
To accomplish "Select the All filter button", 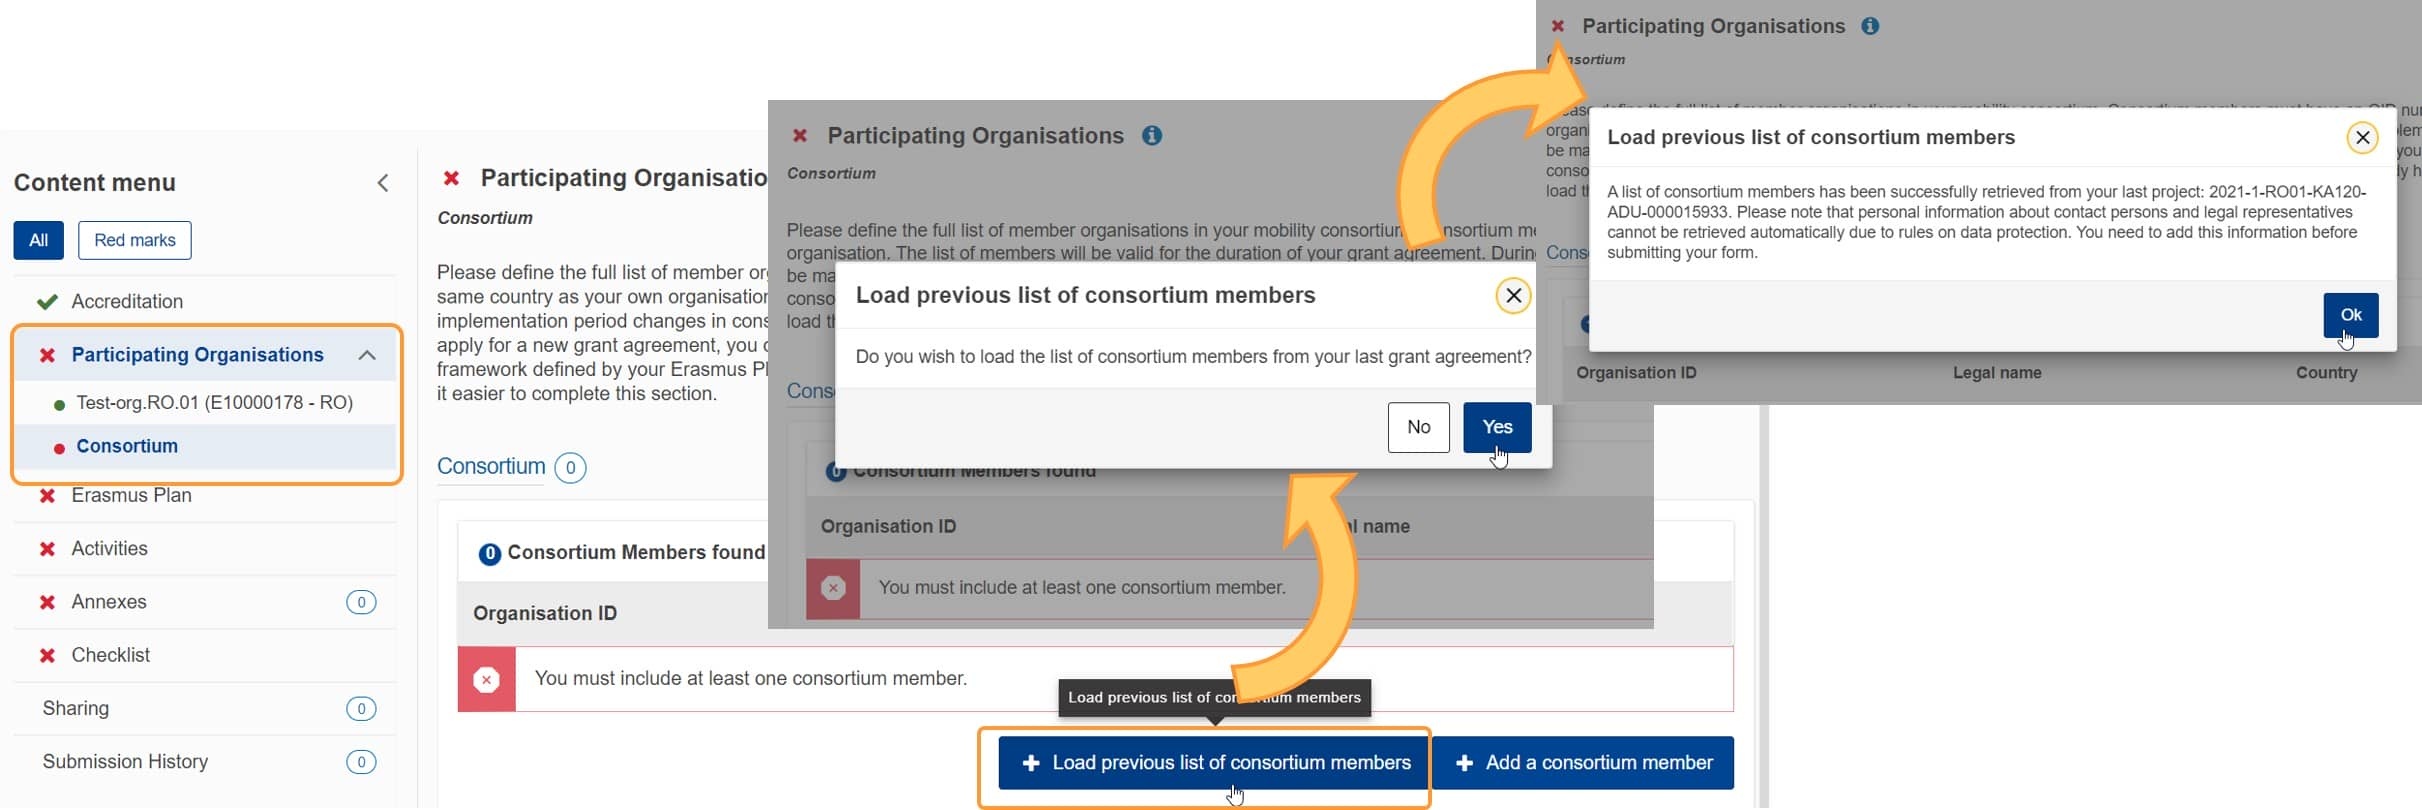I will (38, 240).
